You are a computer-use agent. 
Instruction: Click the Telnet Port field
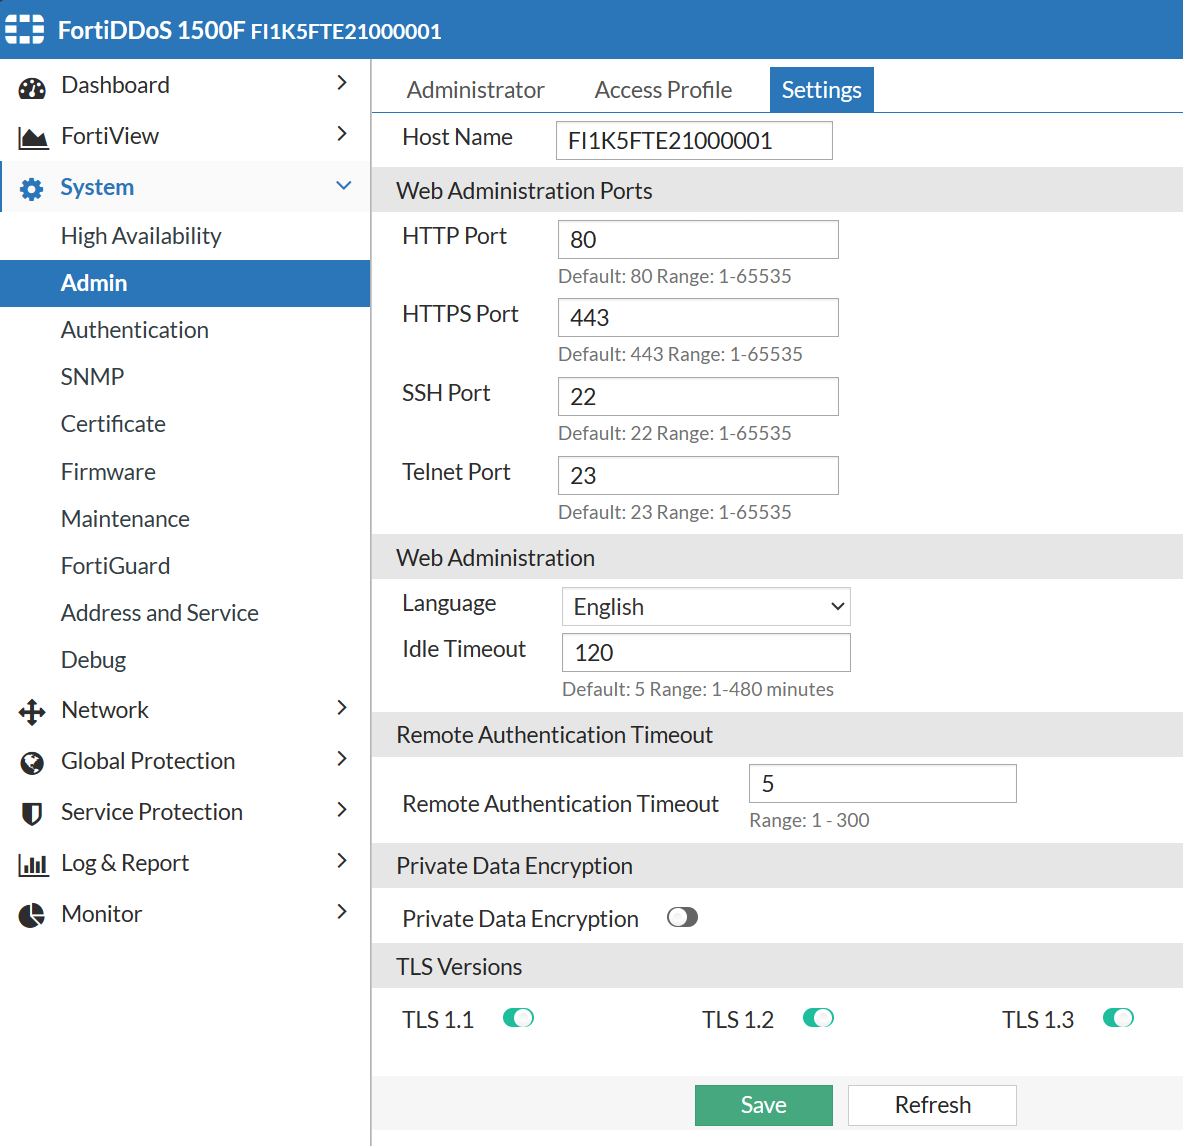(698, 475)
